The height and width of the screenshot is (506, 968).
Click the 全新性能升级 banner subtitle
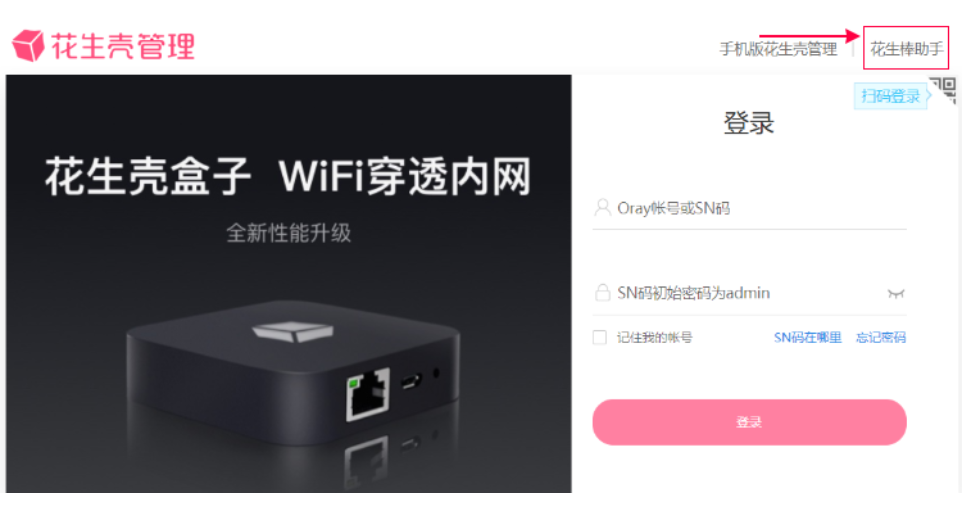[288, 233]
